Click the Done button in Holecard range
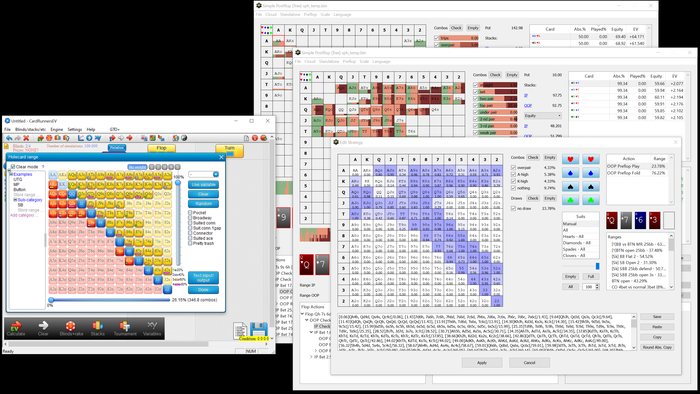This screenshot has width=700, height=394. point(203,290)
